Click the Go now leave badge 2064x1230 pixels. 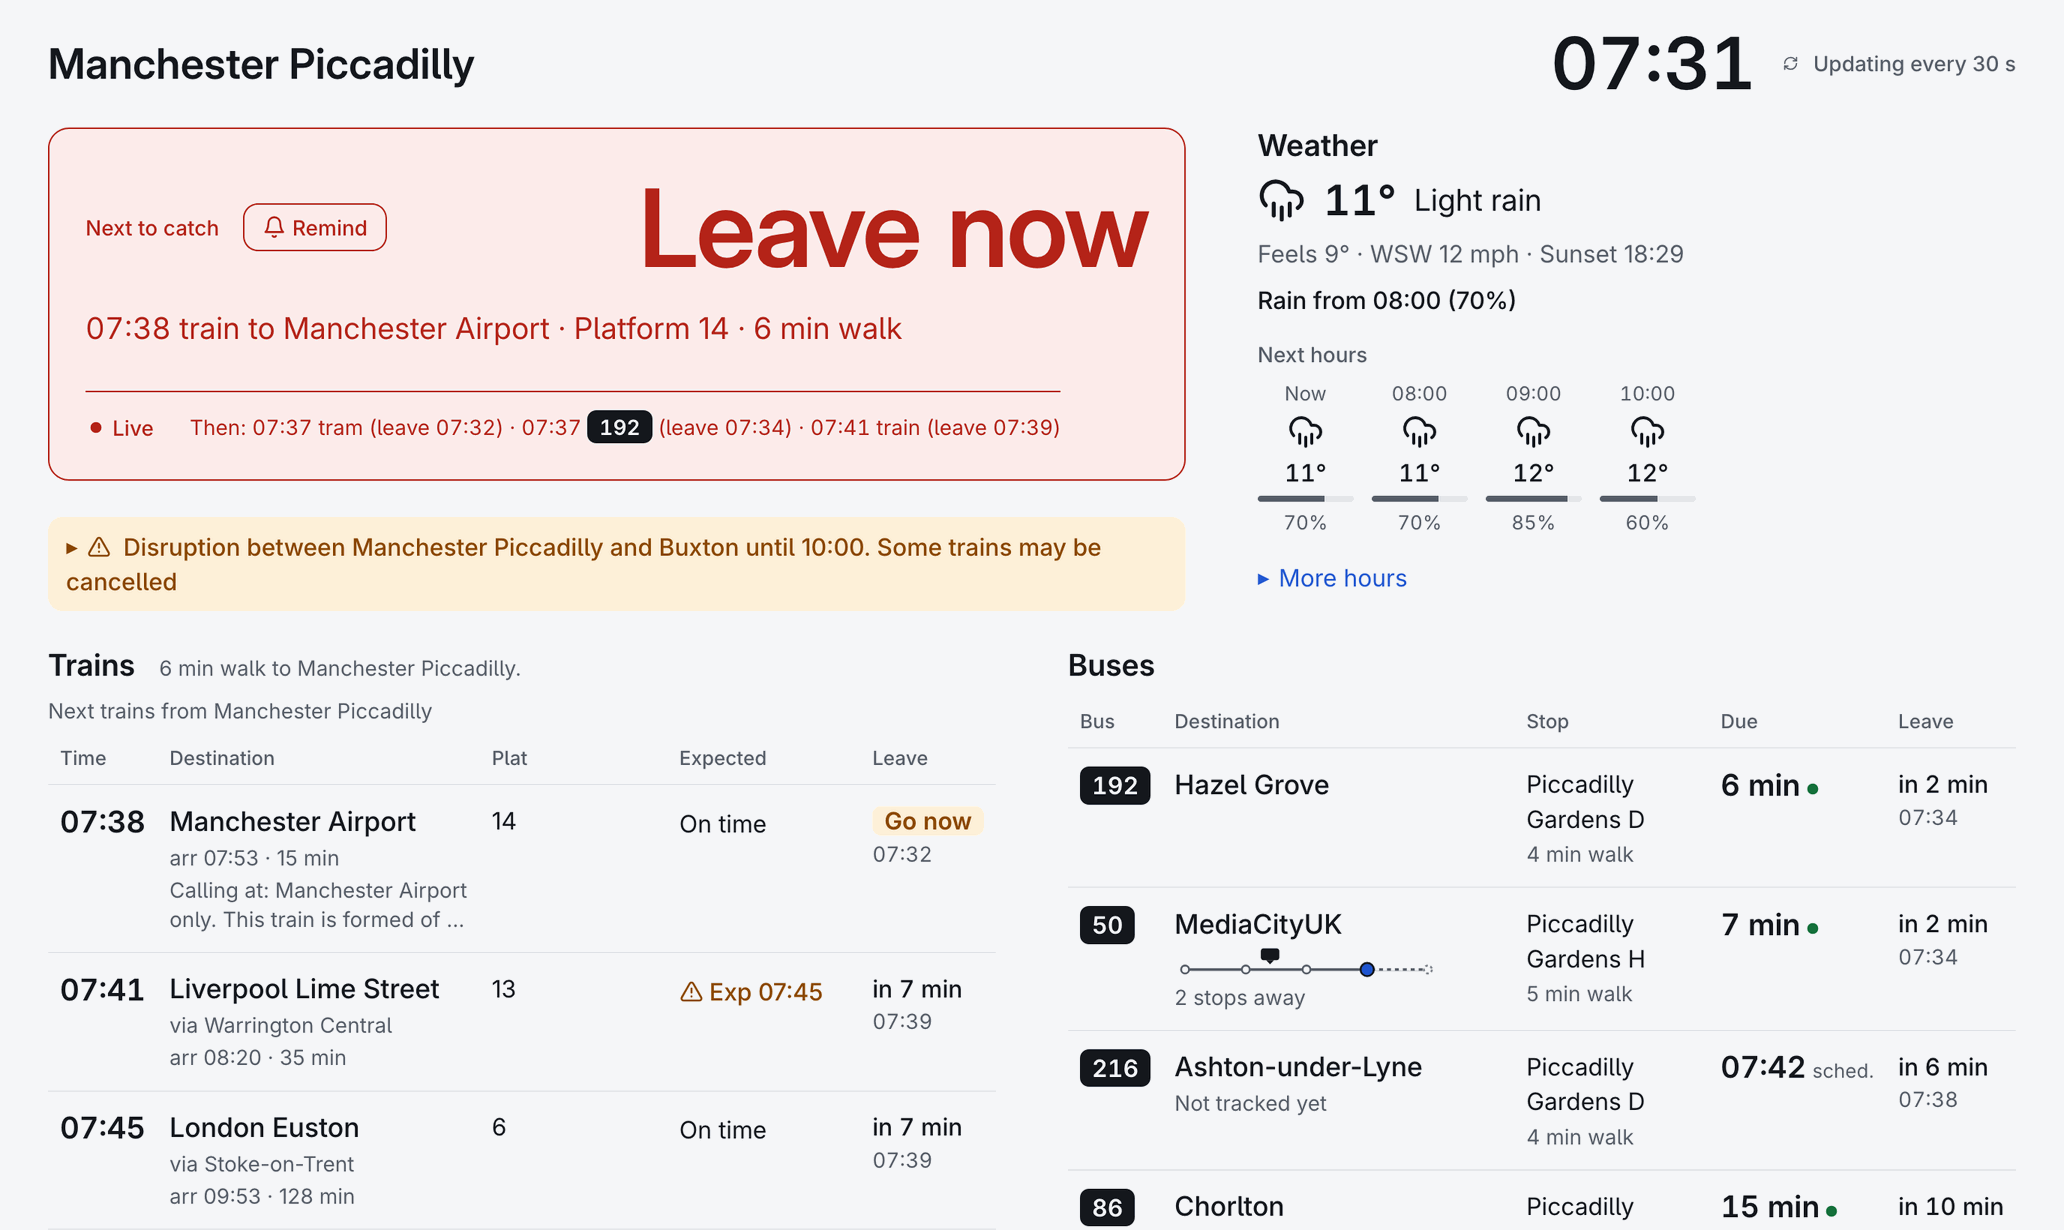click(x=928, y=821)
